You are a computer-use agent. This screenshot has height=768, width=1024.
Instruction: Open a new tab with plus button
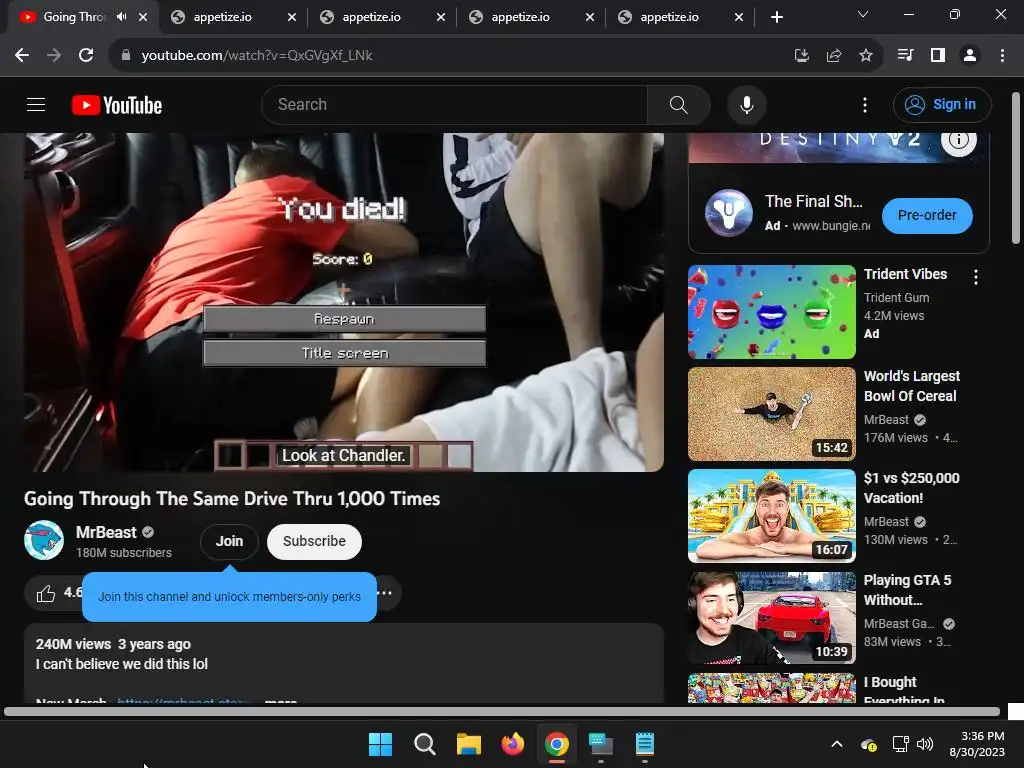click(x=776, y=17)
